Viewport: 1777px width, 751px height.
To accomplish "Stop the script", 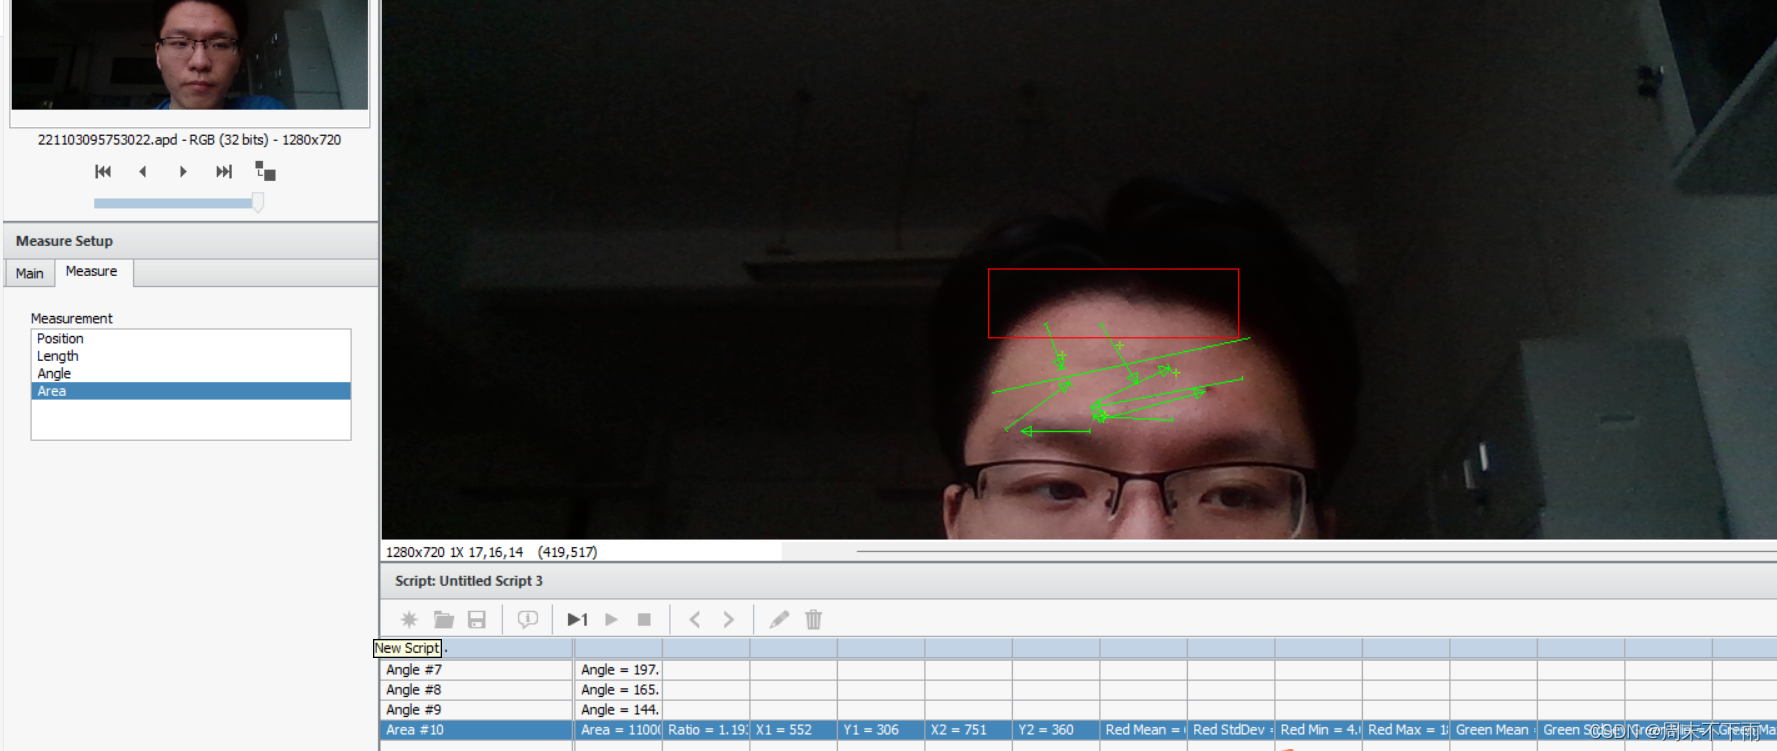I will click(644, 620).
